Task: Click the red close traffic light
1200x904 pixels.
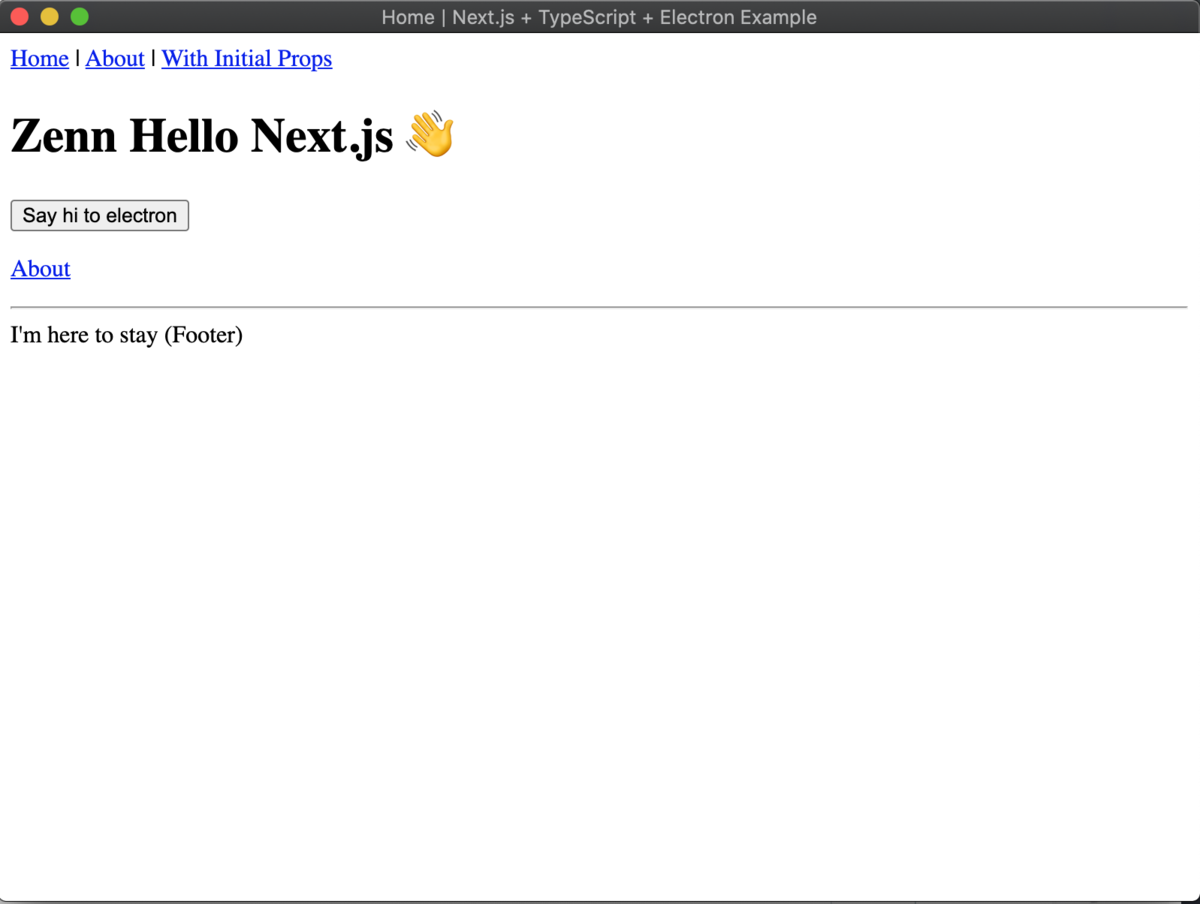Action: click(x=19, y=16)
